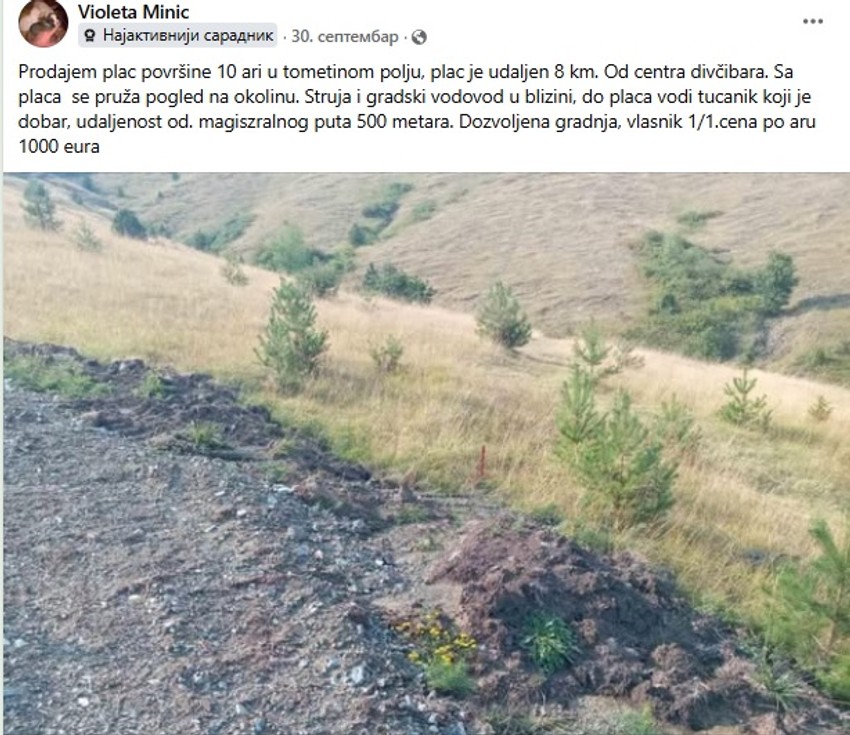Open the hillside land plot photo
Viewport: 850px width, 735px height.
[x=427, y=454]
